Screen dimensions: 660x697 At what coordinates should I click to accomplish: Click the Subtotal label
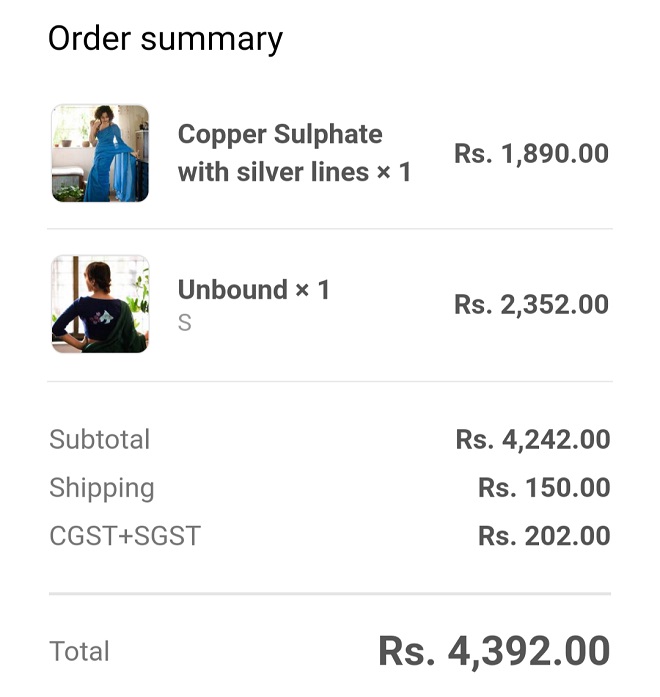pyautogui.click(x=99, y=440)
